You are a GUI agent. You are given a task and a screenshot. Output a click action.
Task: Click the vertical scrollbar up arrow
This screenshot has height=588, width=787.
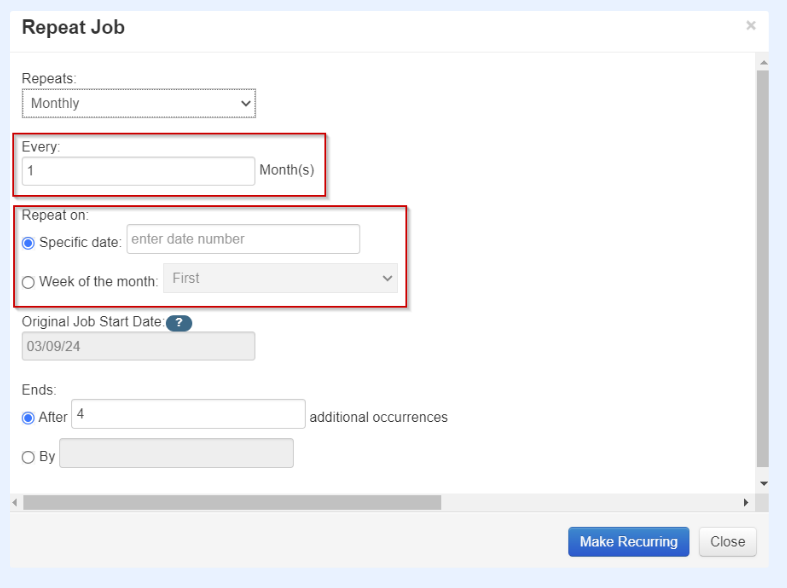[x=763, y=63]
